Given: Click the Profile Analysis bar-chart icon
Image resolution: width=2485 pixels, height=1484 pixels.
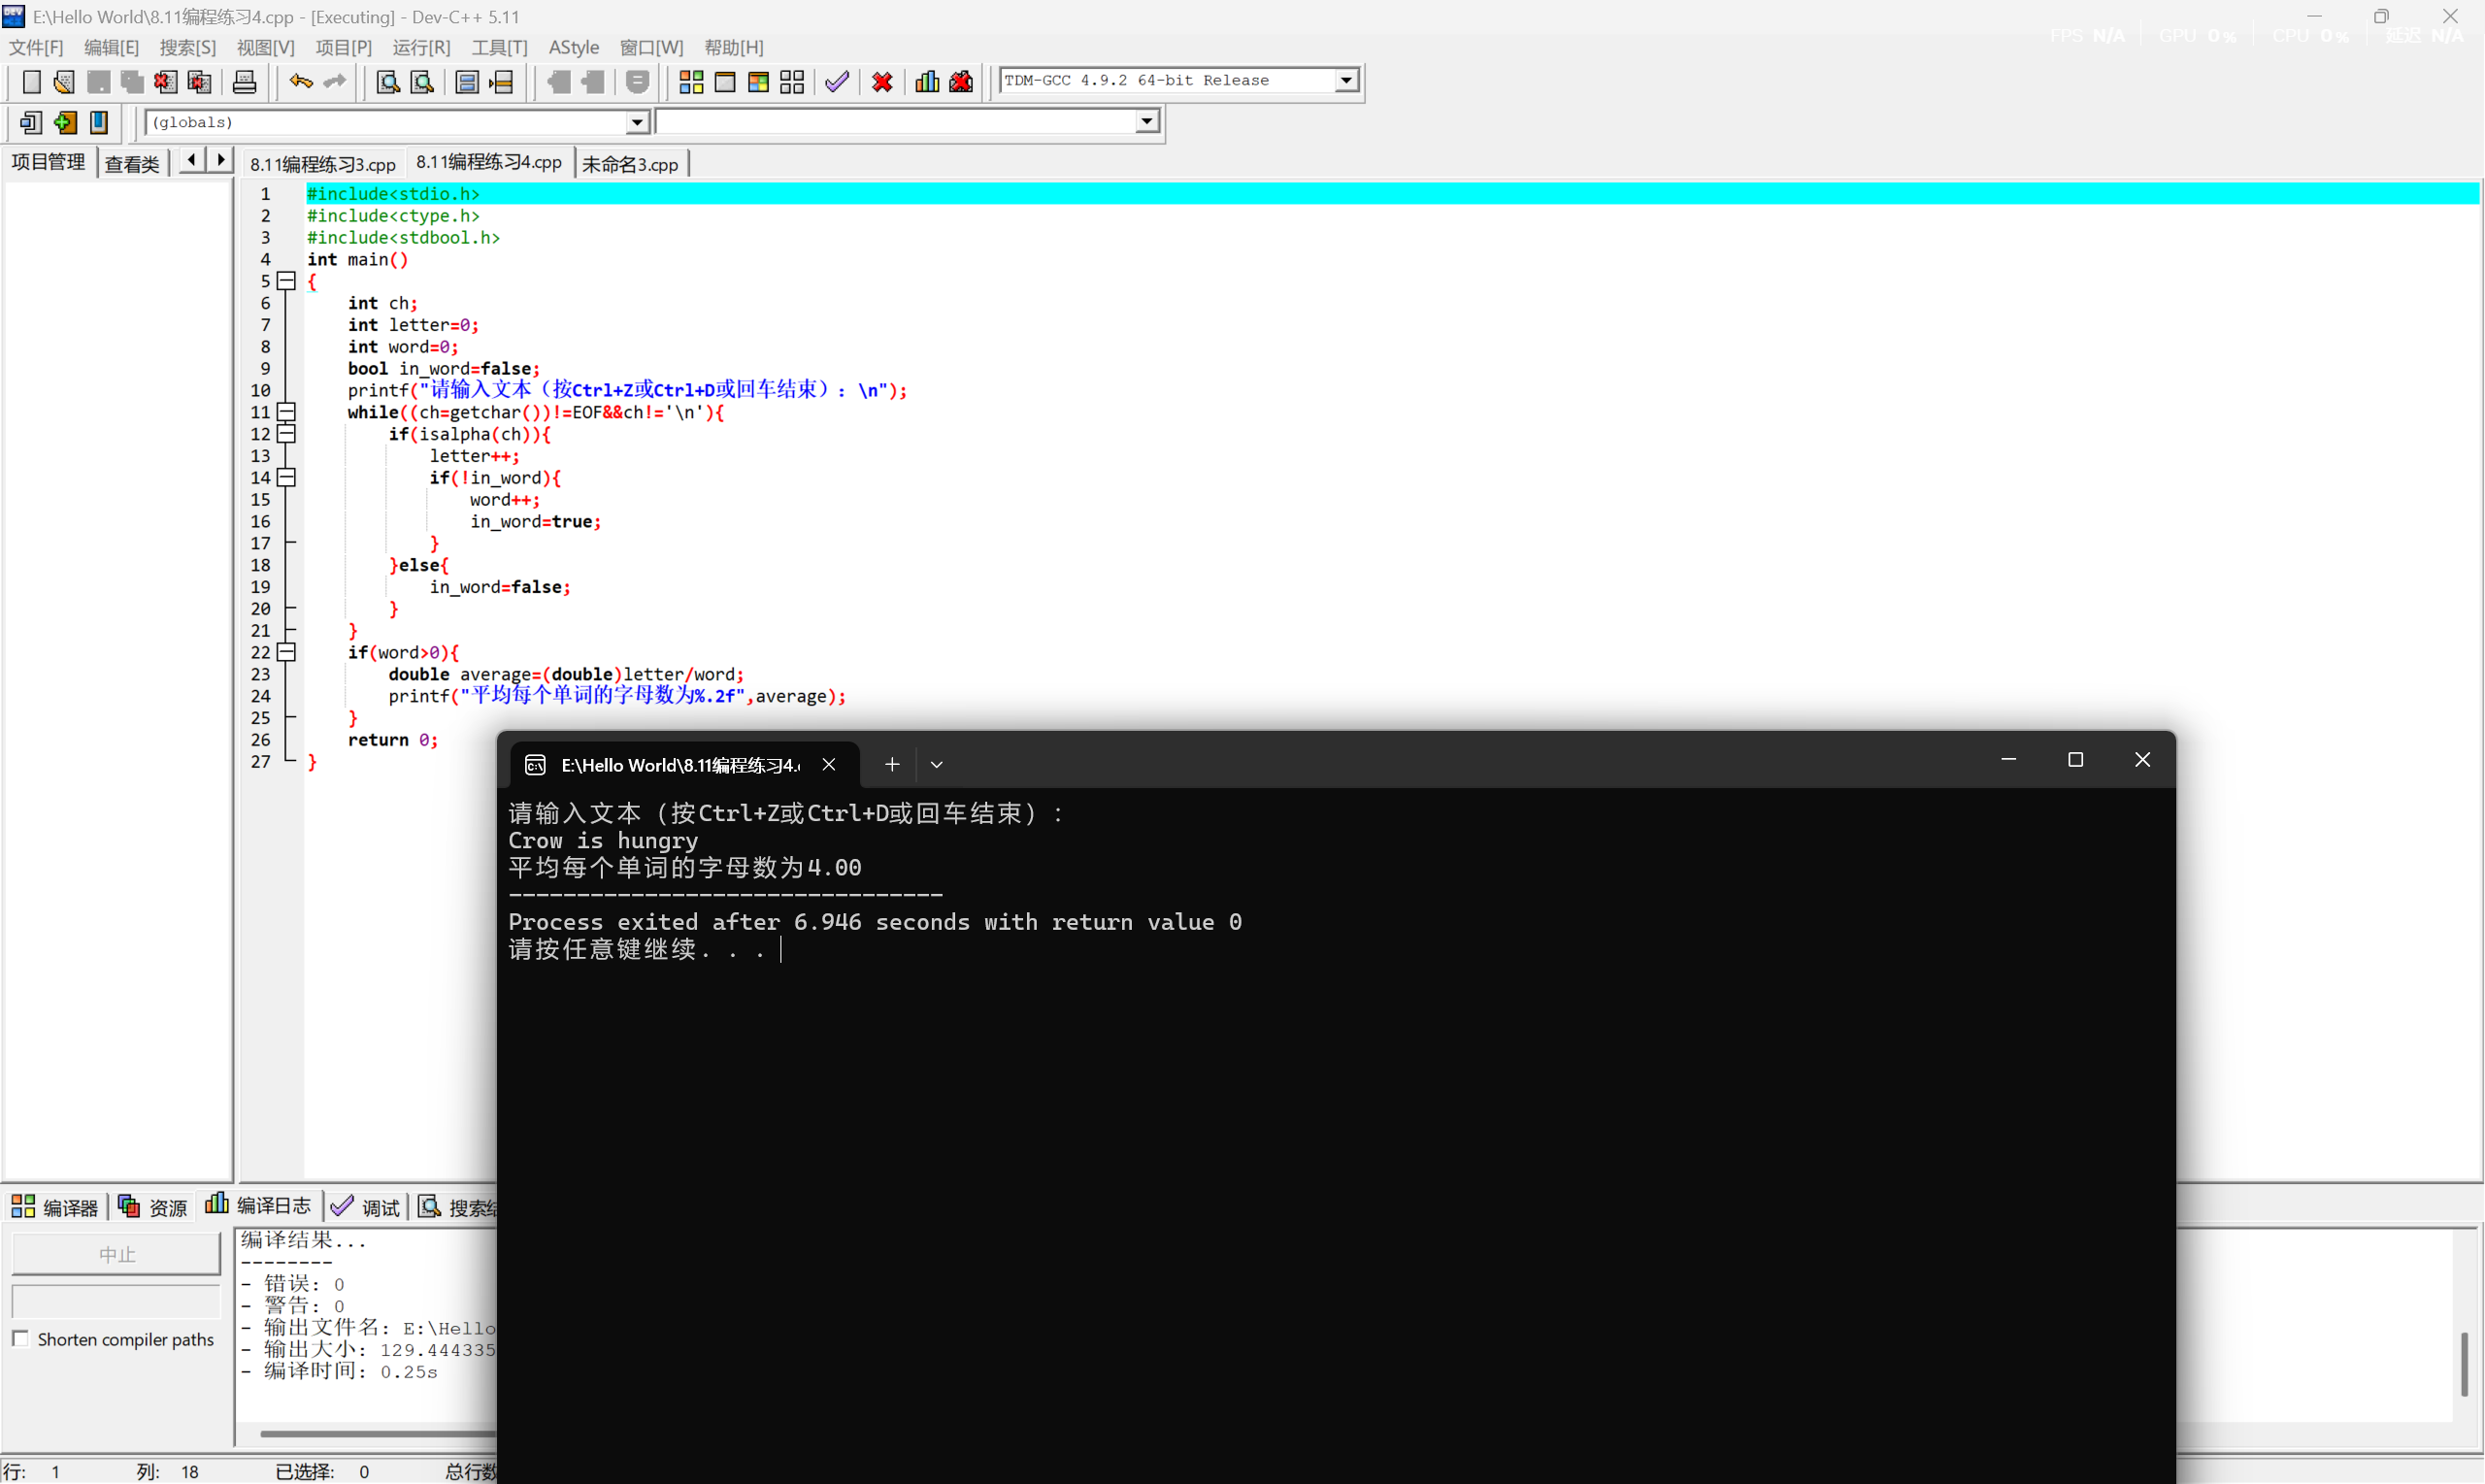Looking at the screenshot, I should [927, 82].
